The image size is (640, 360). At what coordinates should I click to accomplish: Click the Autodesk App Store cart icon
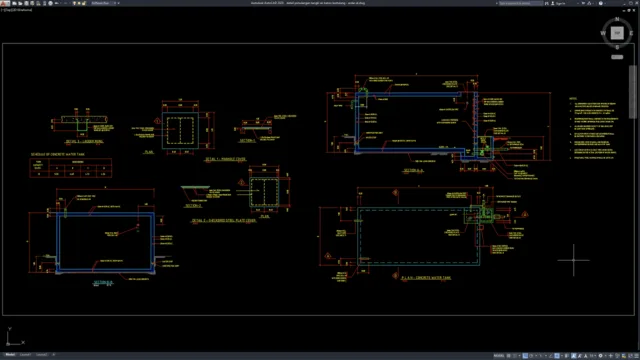(x=583, y=3)
